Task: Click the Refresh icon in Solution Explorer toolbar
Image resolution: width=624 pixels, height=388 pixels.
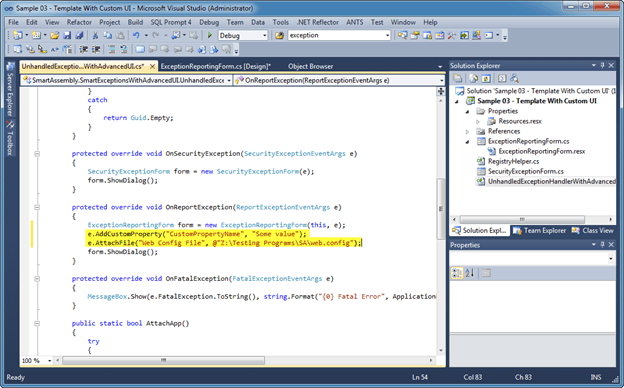Action: (x=486, y=78)
